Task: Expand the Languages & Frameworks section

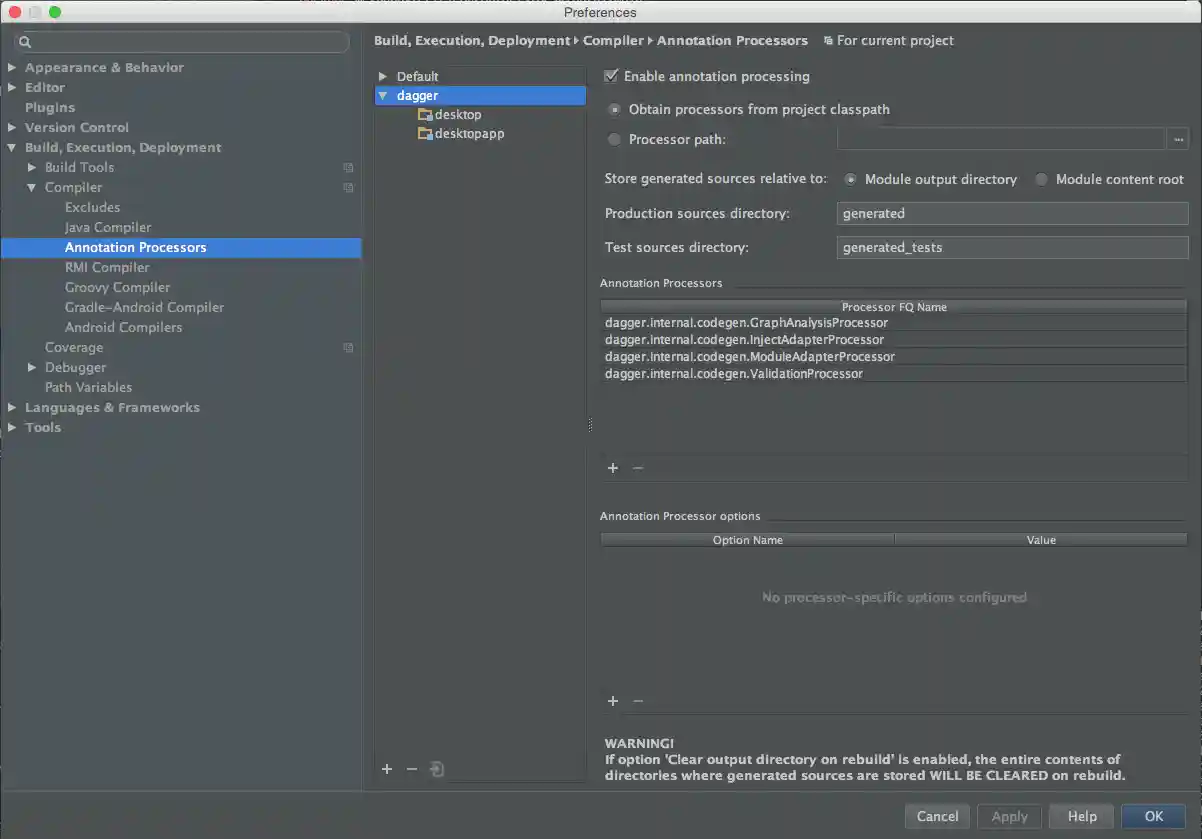Action: click(13, 407)
